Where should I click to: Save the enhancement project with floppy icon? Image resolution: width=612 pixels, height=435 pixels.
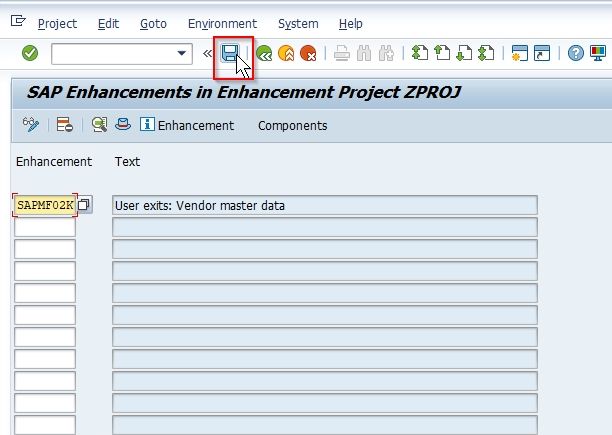[230, 53]
